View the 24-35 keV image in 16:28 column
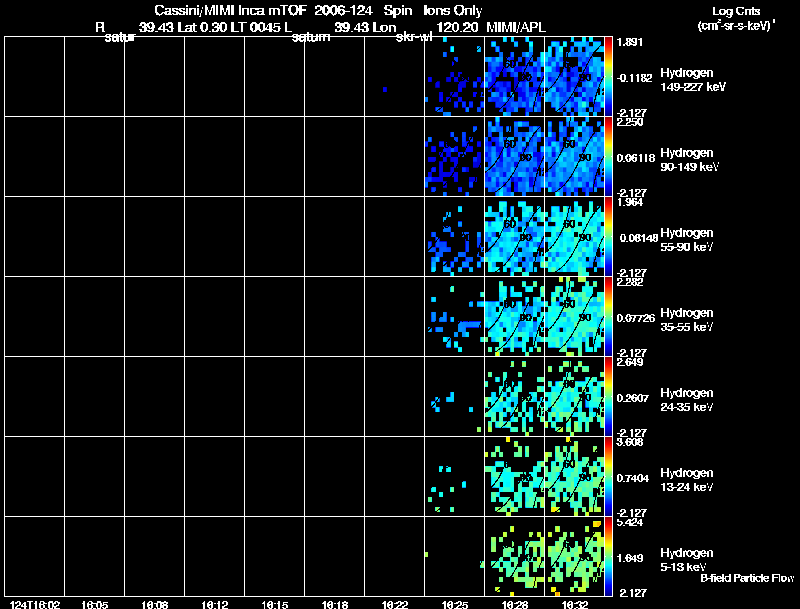Screen dimensions: 800x609 pos(514,397)
